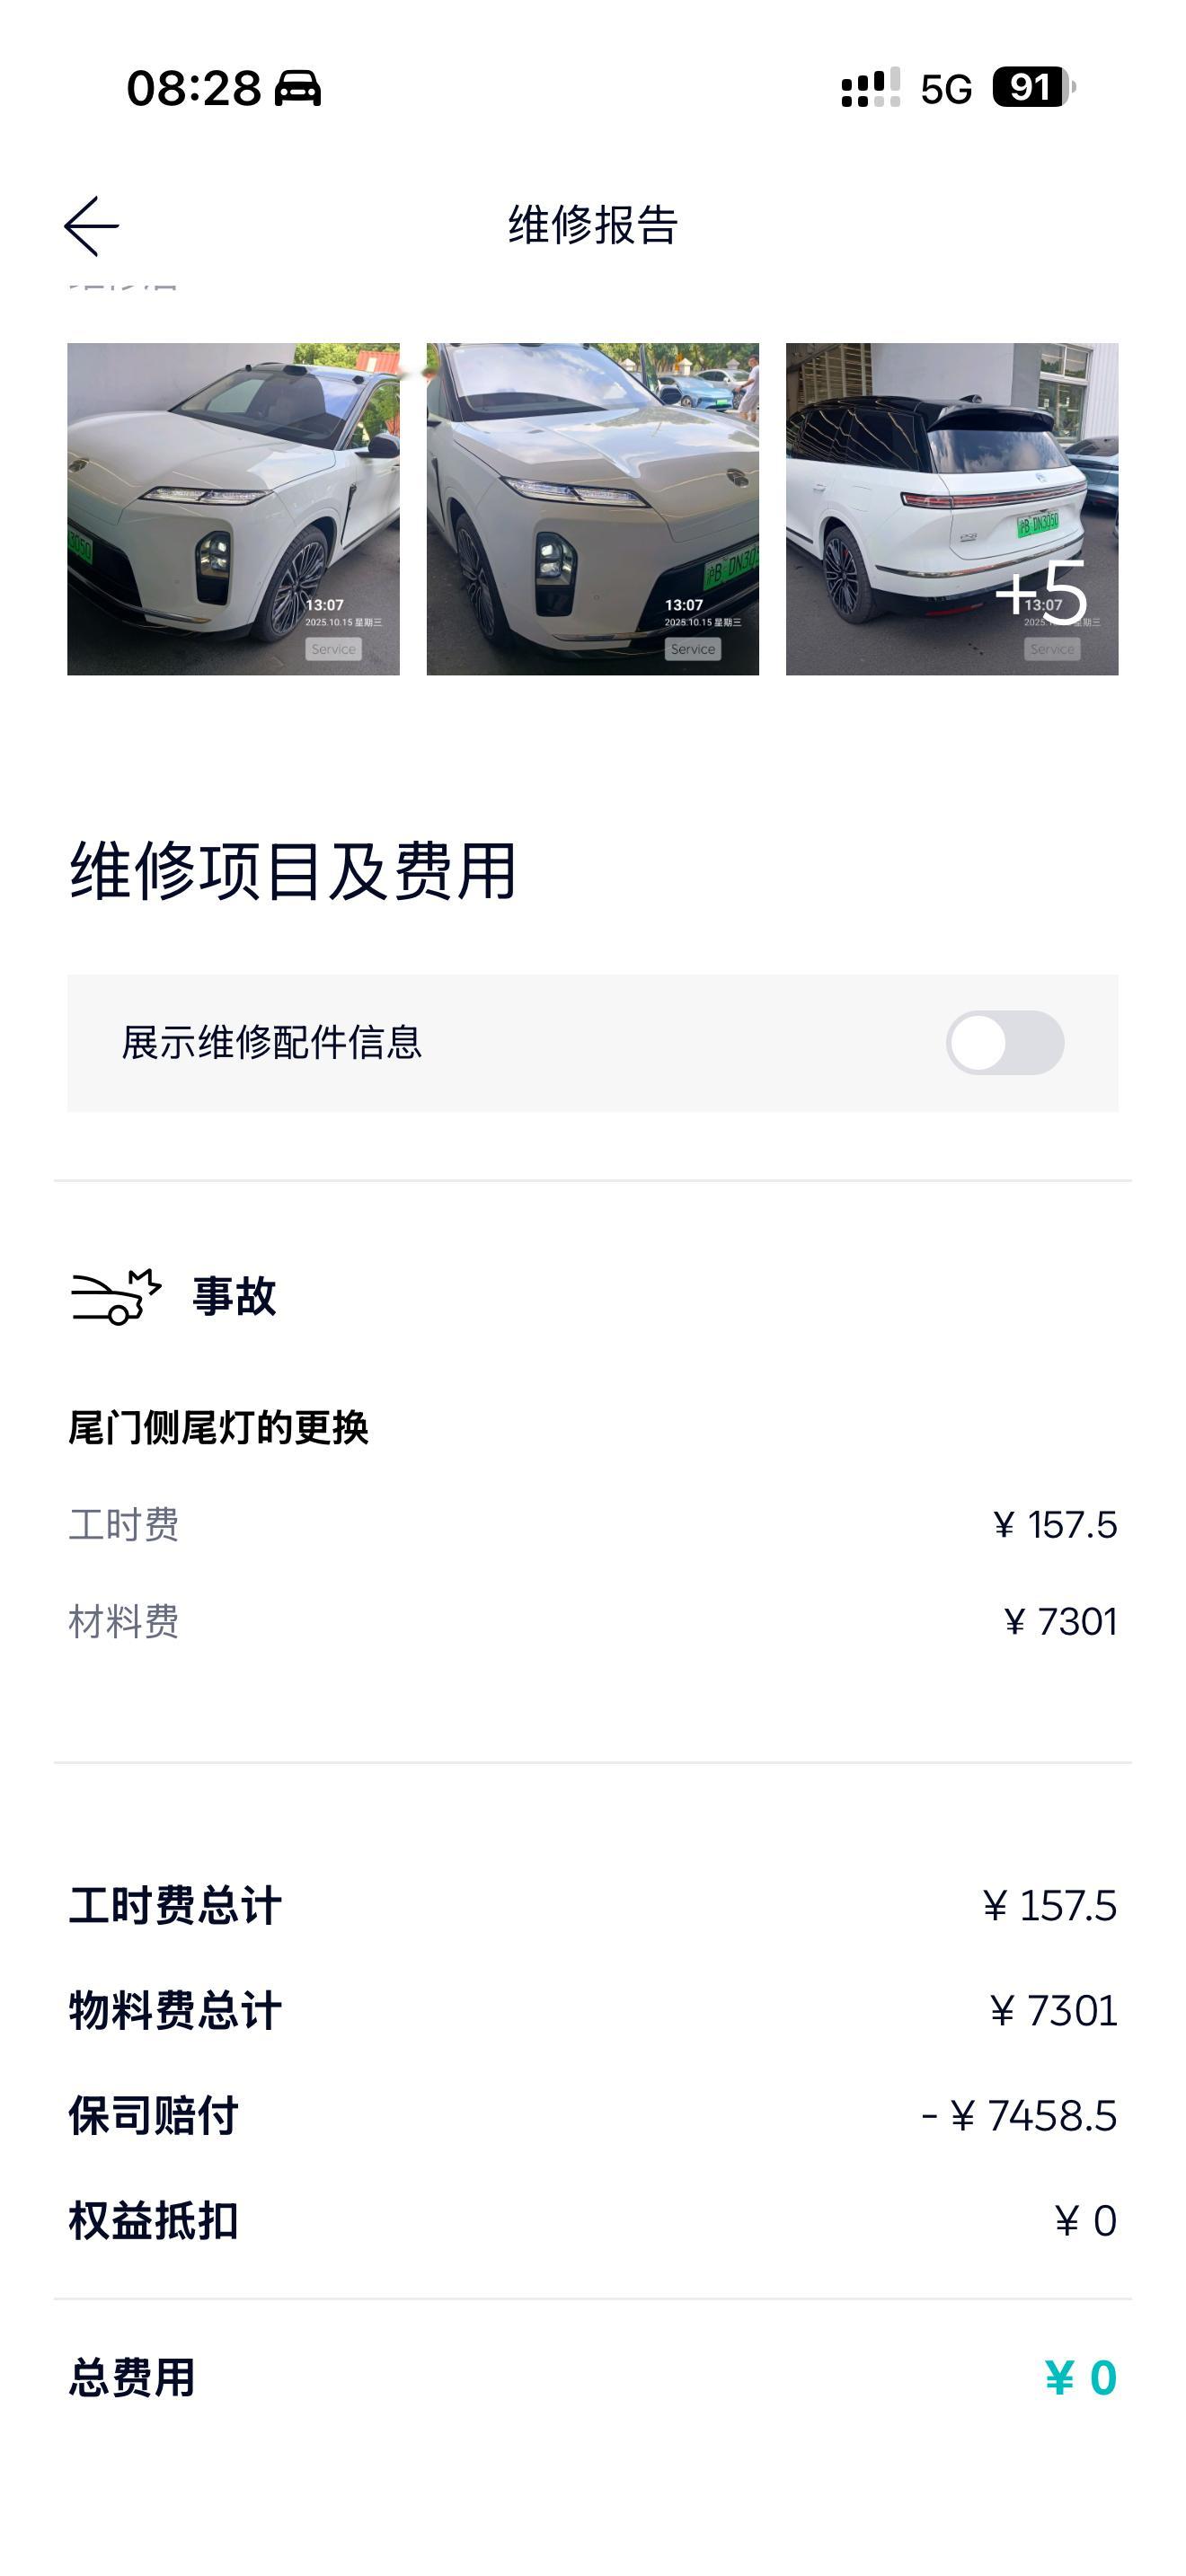This screenshot has width=1186, height=2576.
Task: Tap the 权益抵扣 row label
Action: (x=153, y=2221)
